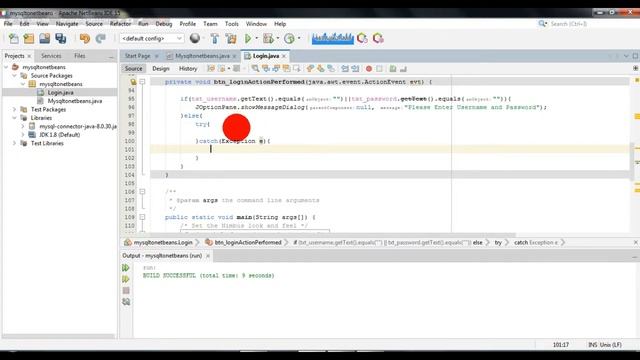Screen dimensions: 640x360
Task: Start Macro Recording red dot button
Action: click(x=369, y=69)
